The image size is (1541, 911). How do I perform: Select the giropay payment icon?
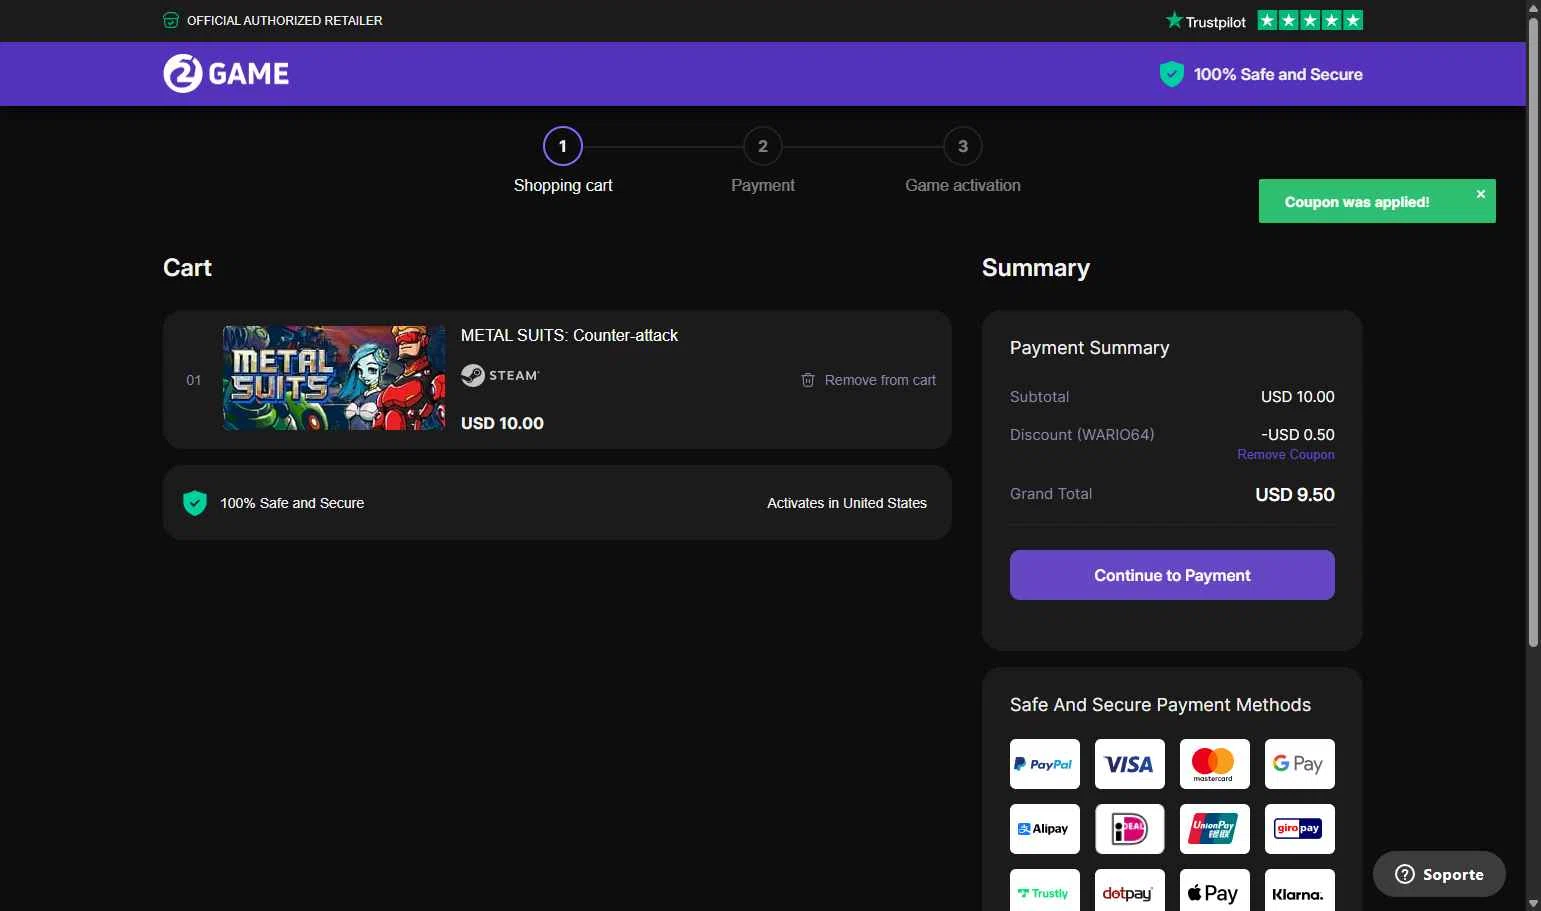click(x=1300, y=829)
